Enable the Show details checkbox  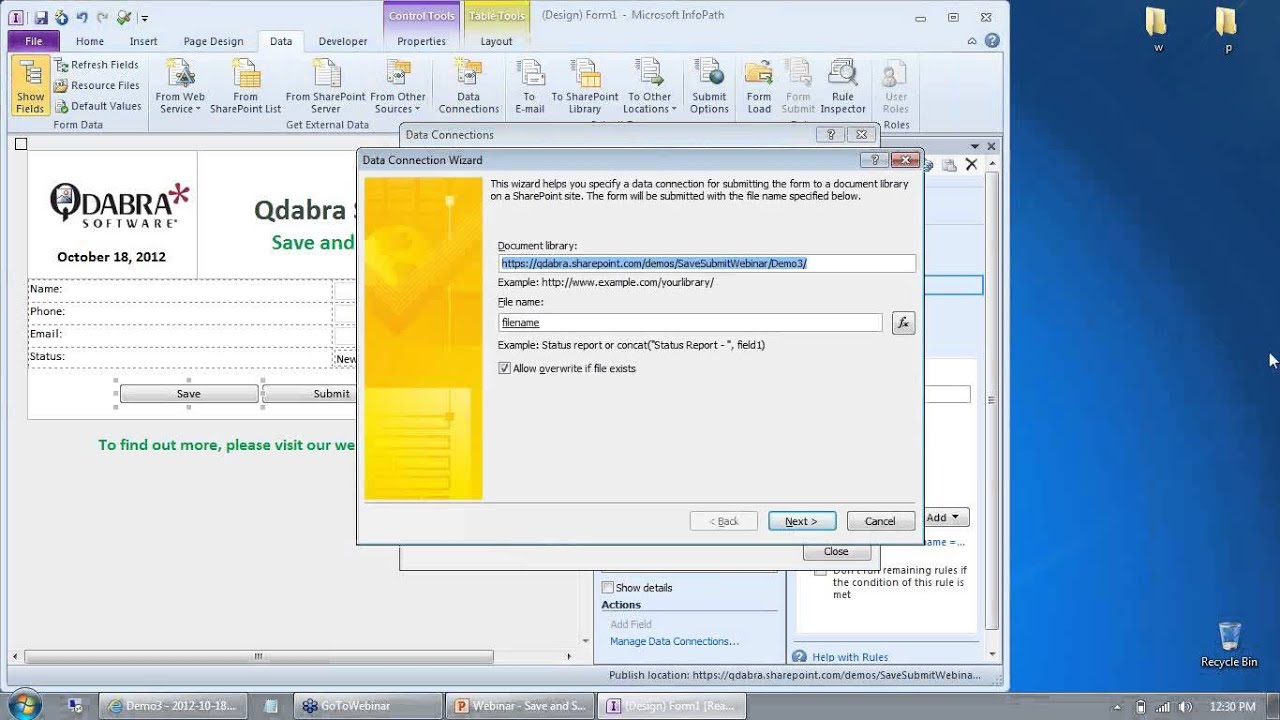pos(607,587)
